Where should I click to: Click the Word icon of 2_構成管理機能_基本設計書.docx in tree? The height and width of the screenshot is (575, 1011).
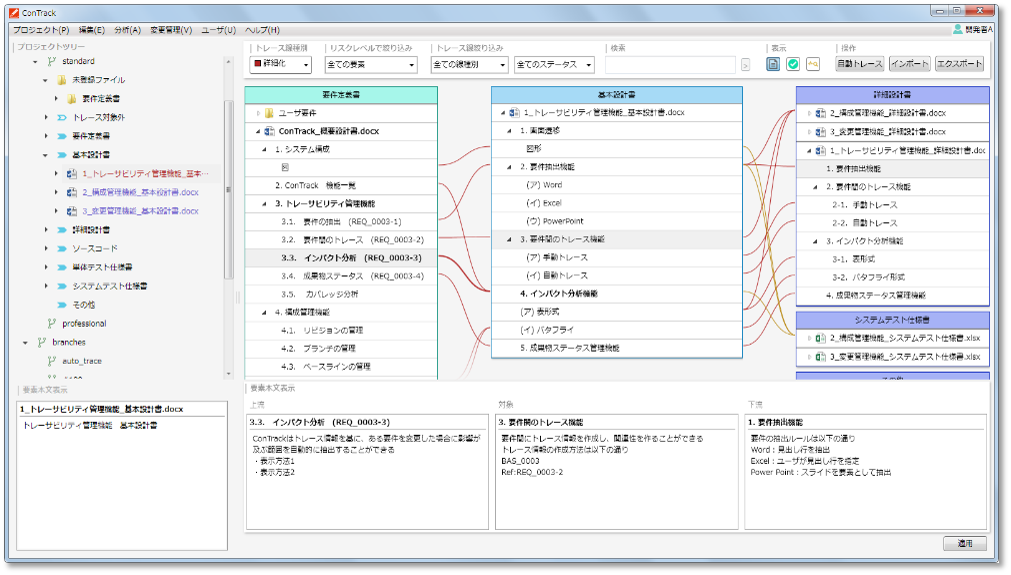point(72,192)
